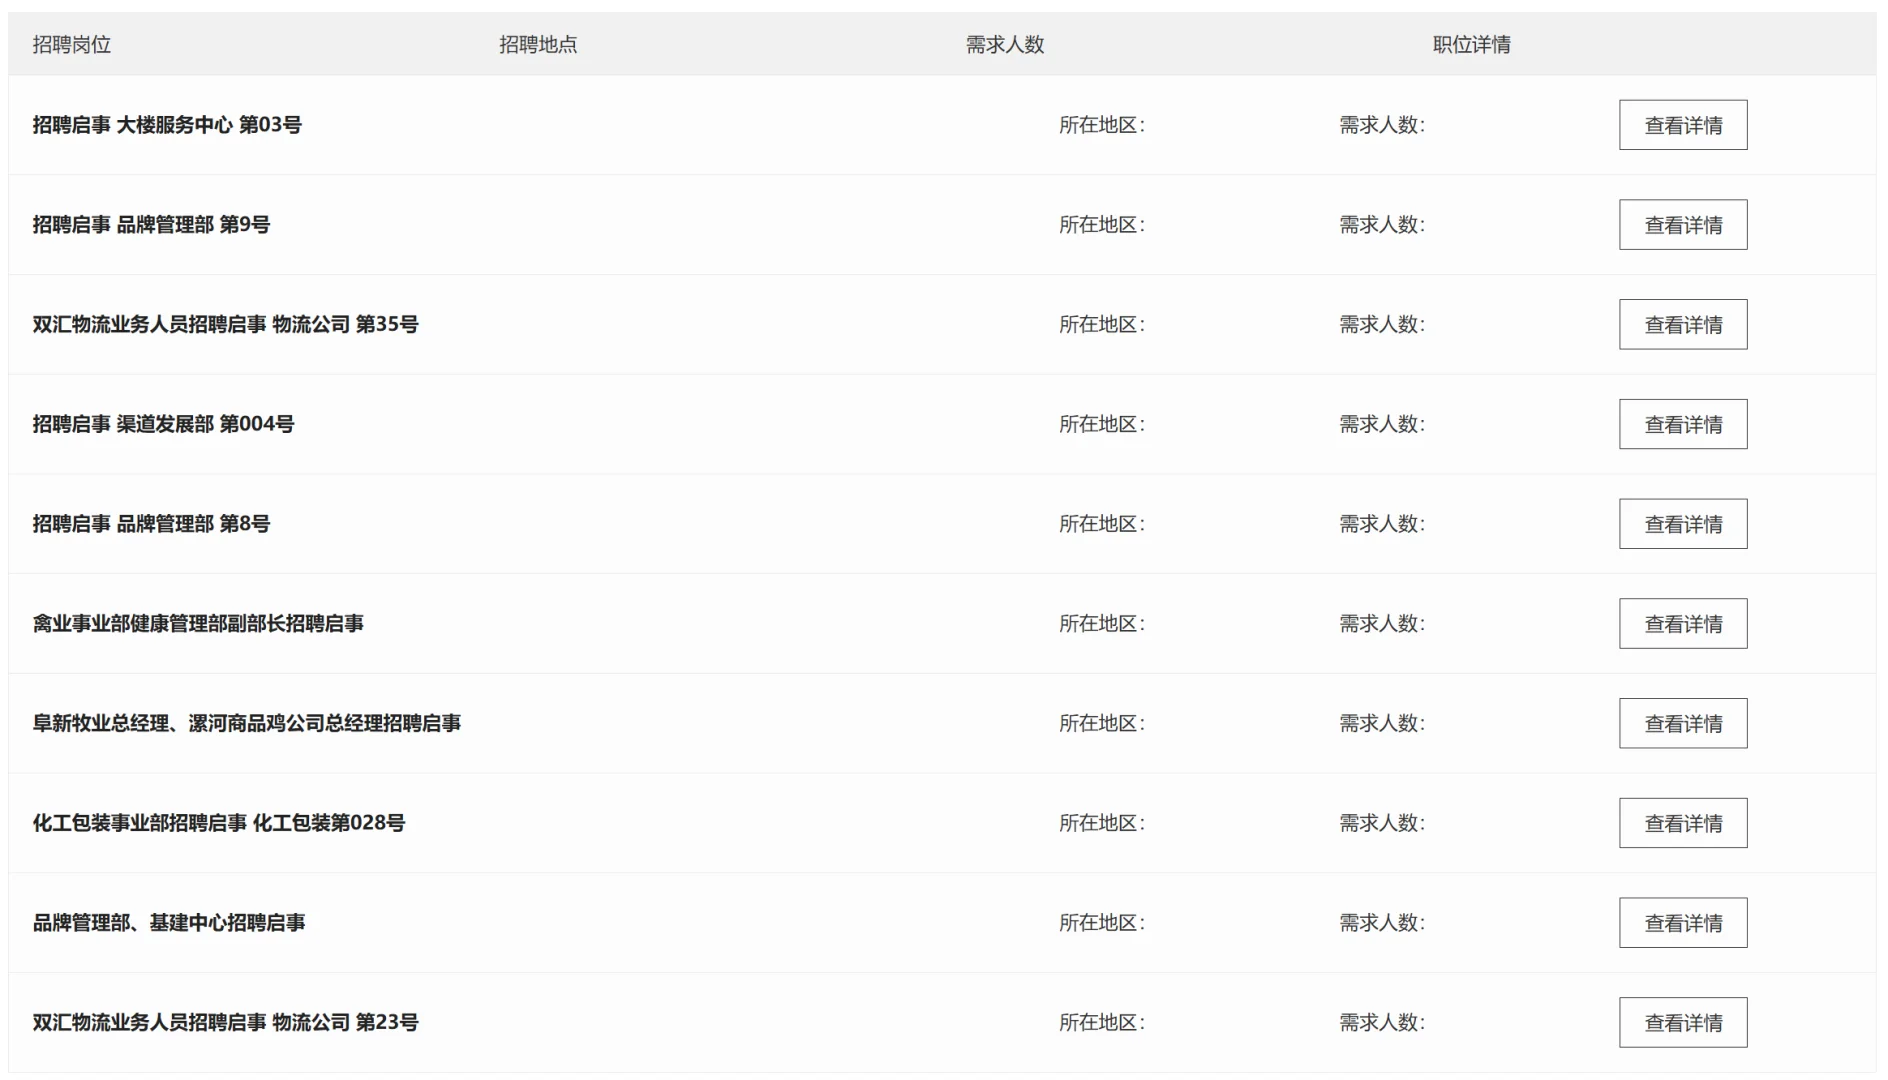Click 查看详情 for 品牌管理部 第8号
This screenshot has height=1080, width=1888.
[x=1683, y=524]
